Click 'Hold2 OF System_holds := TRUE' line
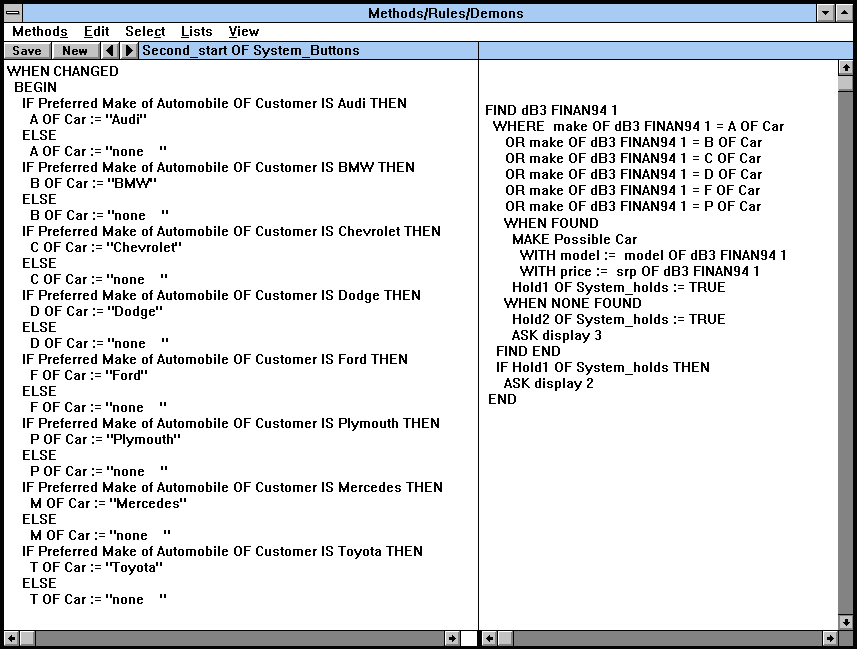This screenshot has height=649, width=857. point(619,319)
